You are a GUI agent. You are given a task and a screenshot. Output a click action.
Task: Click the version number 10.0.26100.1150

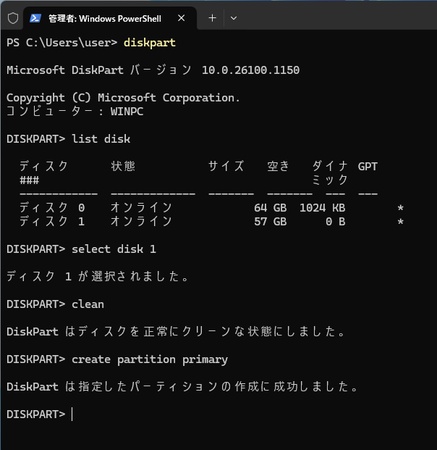251,70
